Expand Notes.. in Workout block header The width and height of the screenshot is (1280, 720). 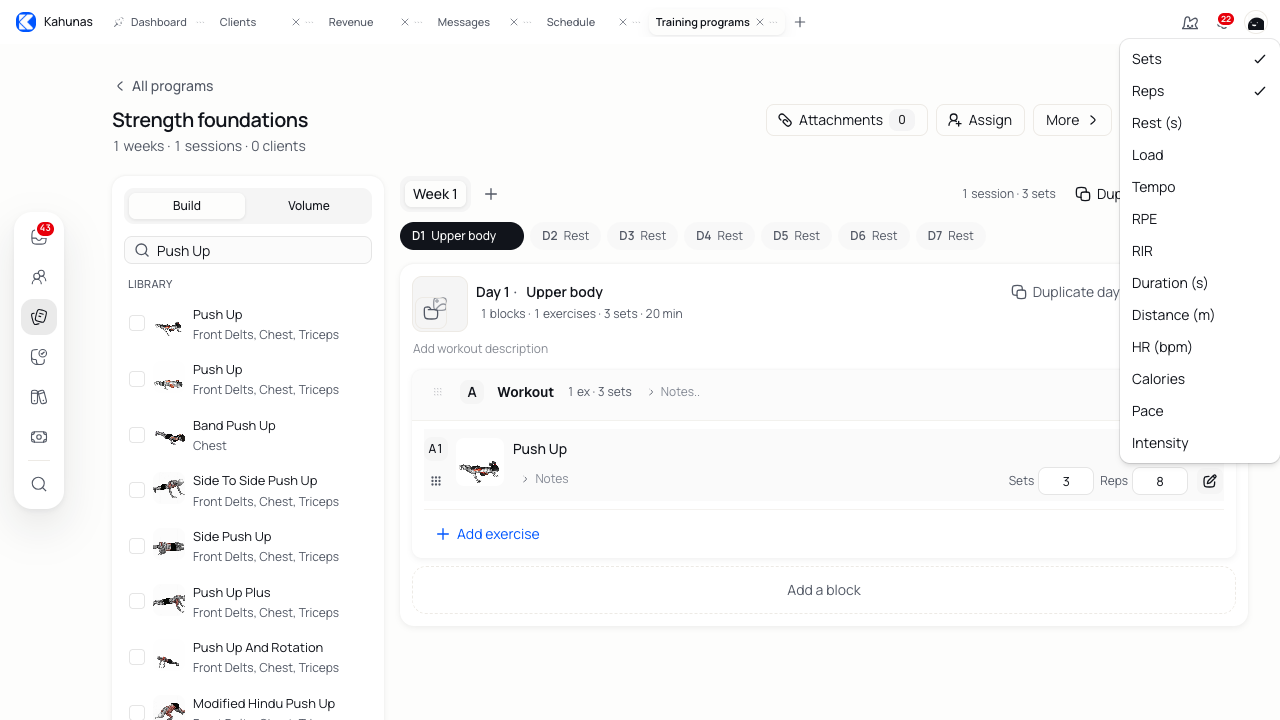pyautogui.click(x=674, y=392)
